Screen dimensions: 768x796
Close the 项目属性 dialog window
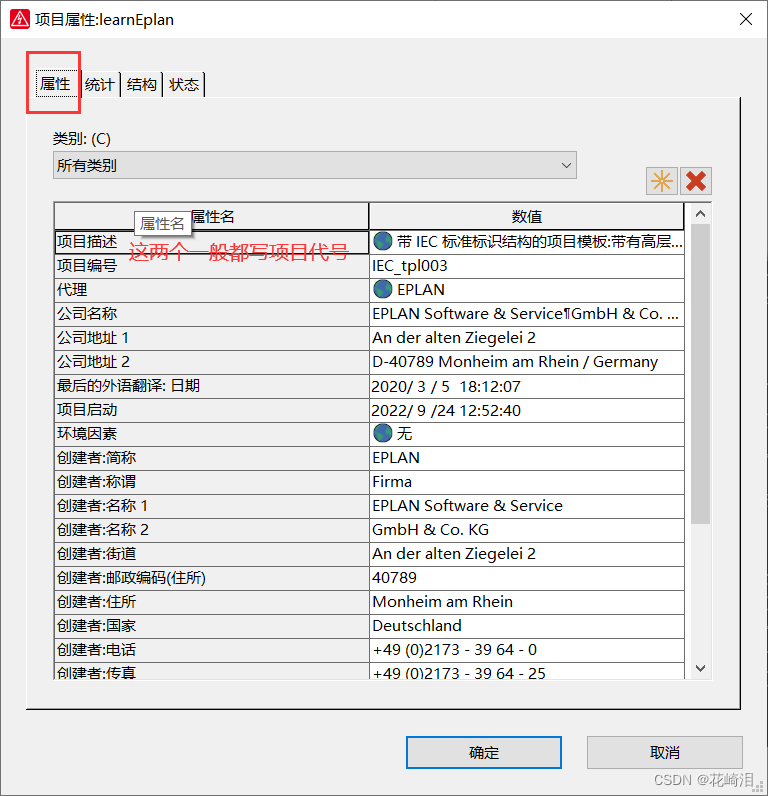pyautogui.click(x=746, y=19)
